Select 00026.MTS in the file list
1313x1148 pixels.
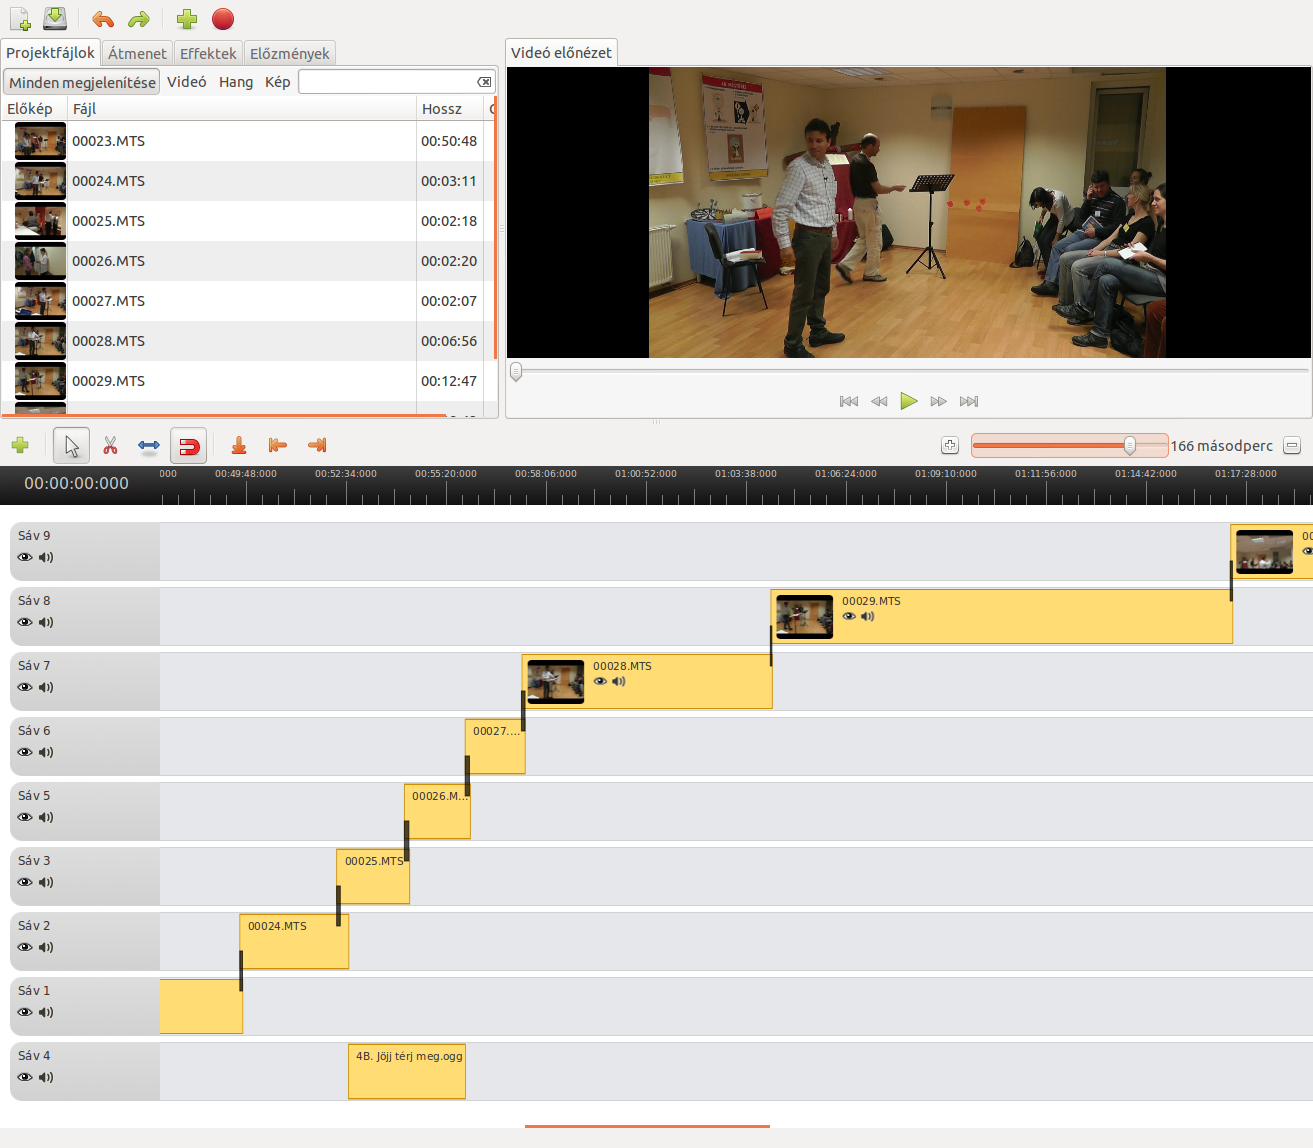(108, 261)
